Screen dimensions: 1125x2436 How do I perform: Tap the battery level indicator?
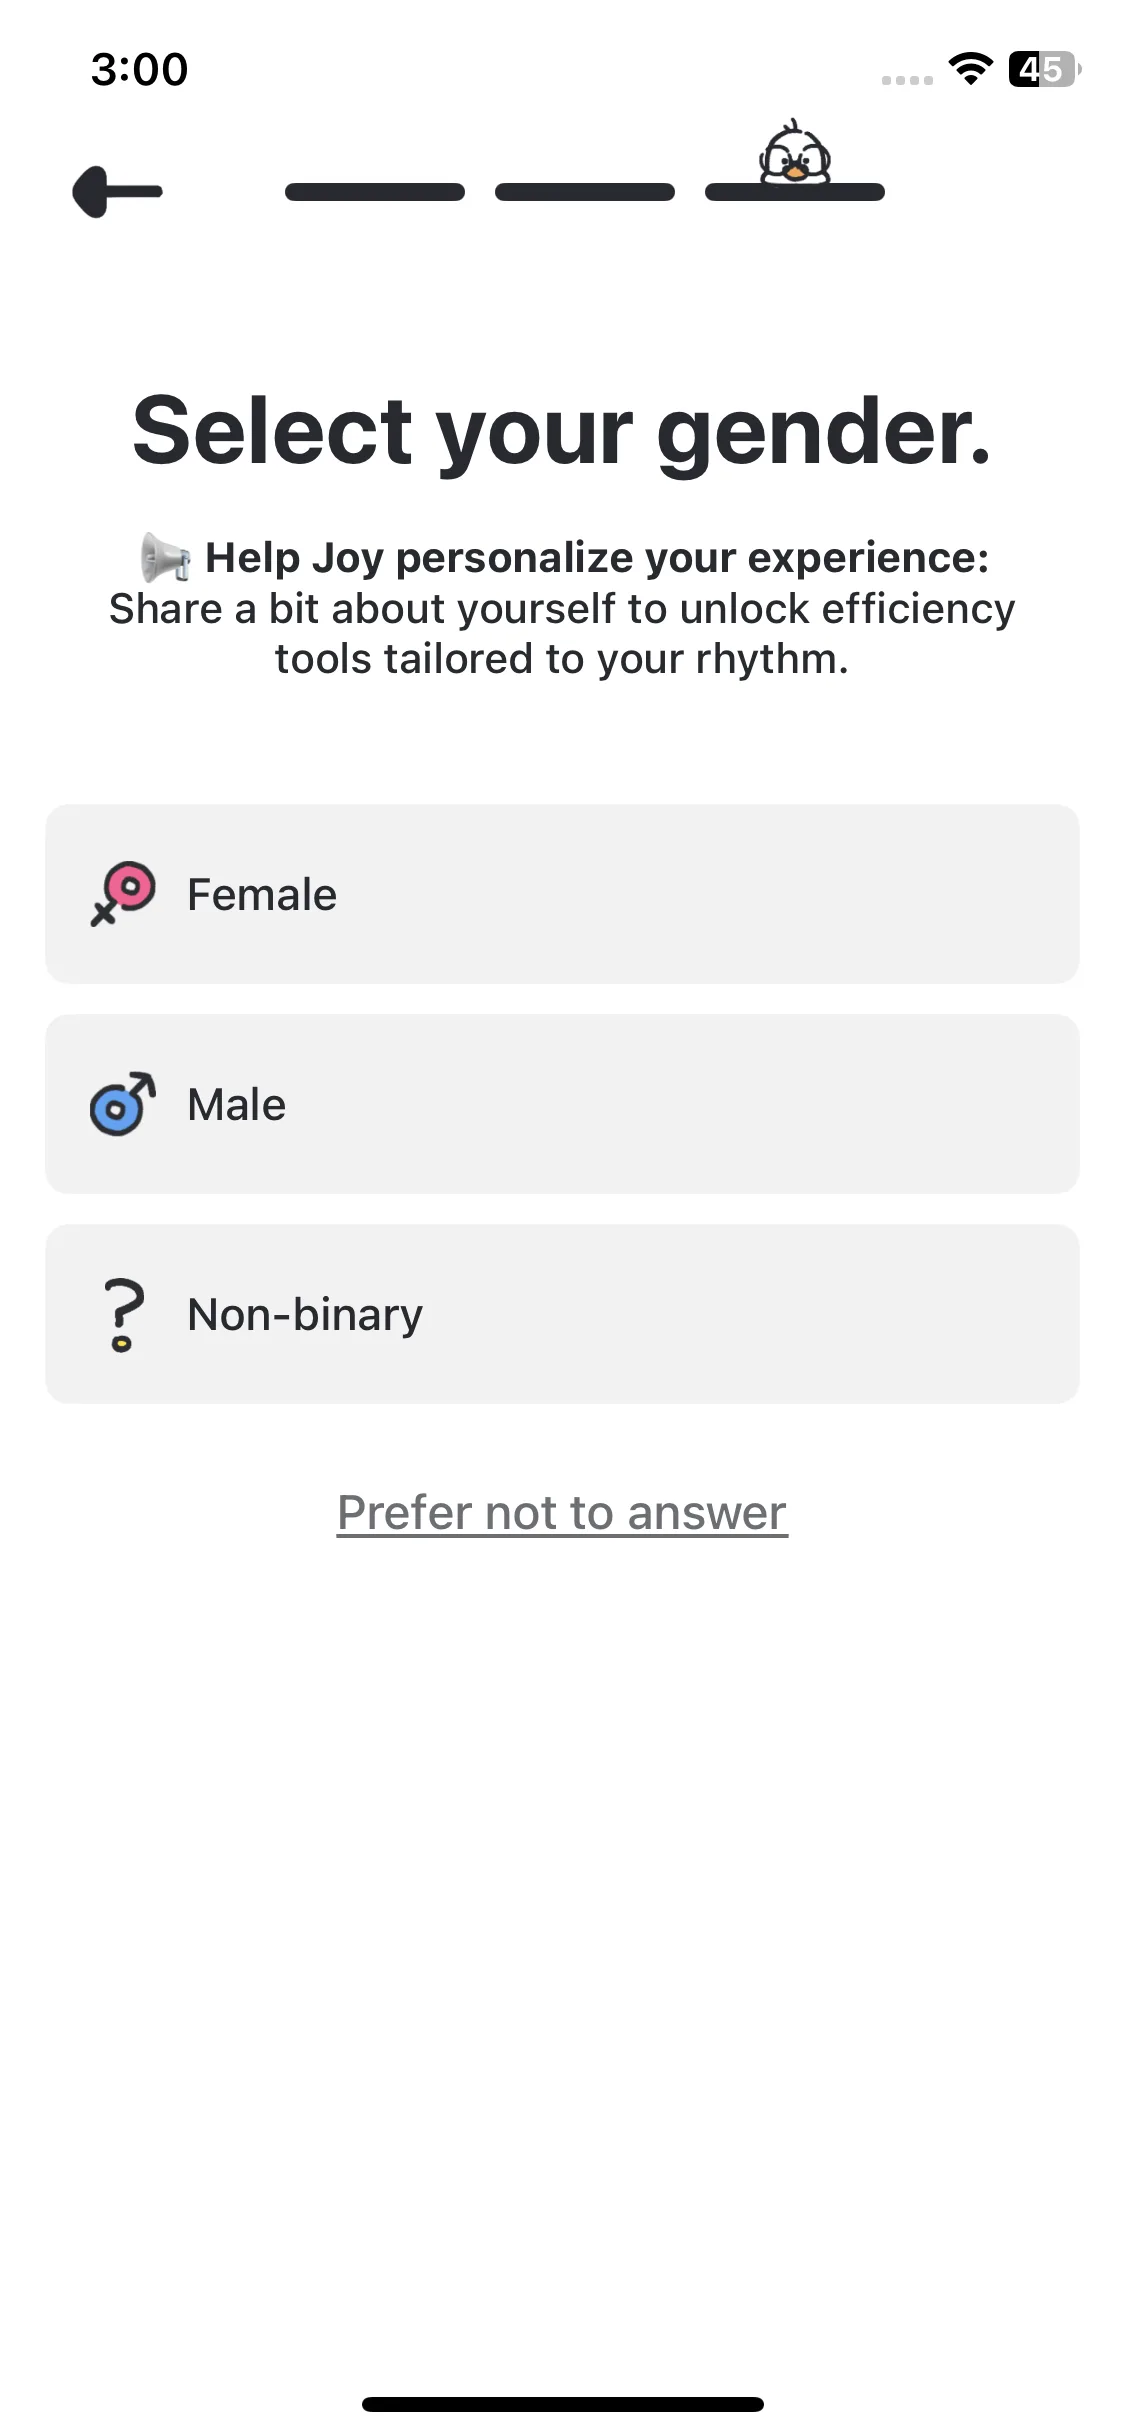point(1043,69)
